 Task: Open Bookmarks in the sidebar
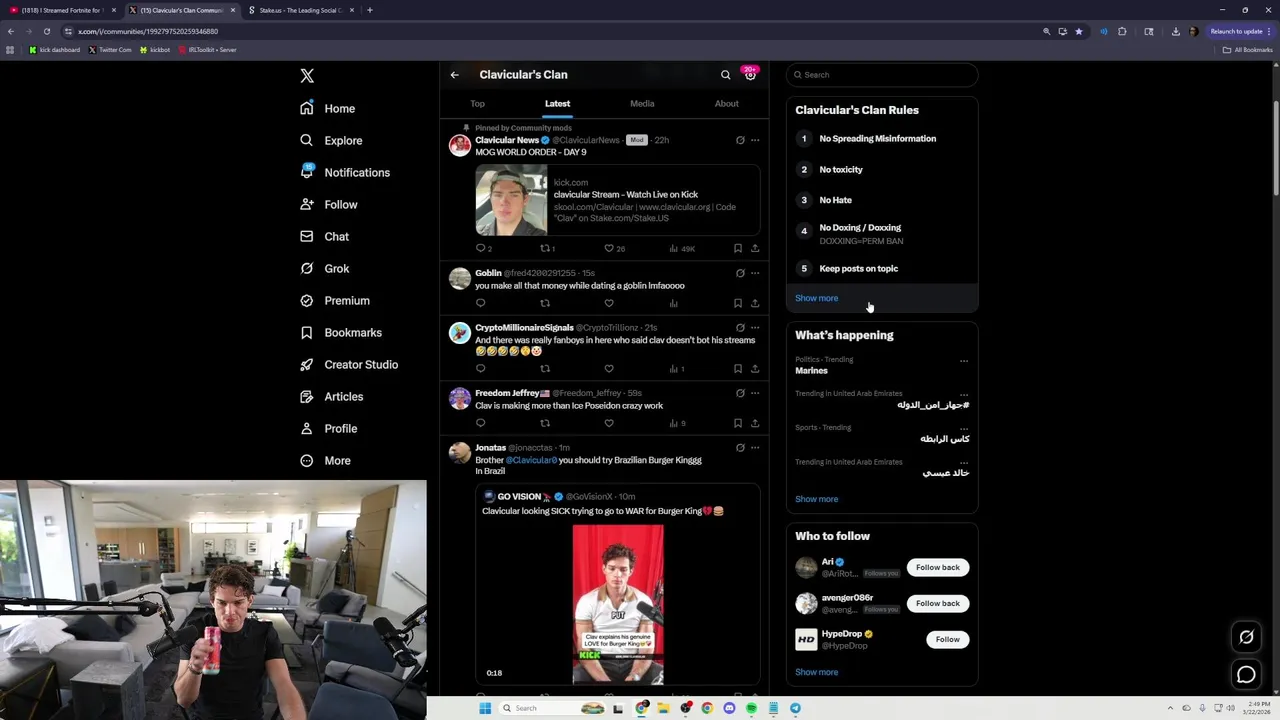(x=341, y=332)
